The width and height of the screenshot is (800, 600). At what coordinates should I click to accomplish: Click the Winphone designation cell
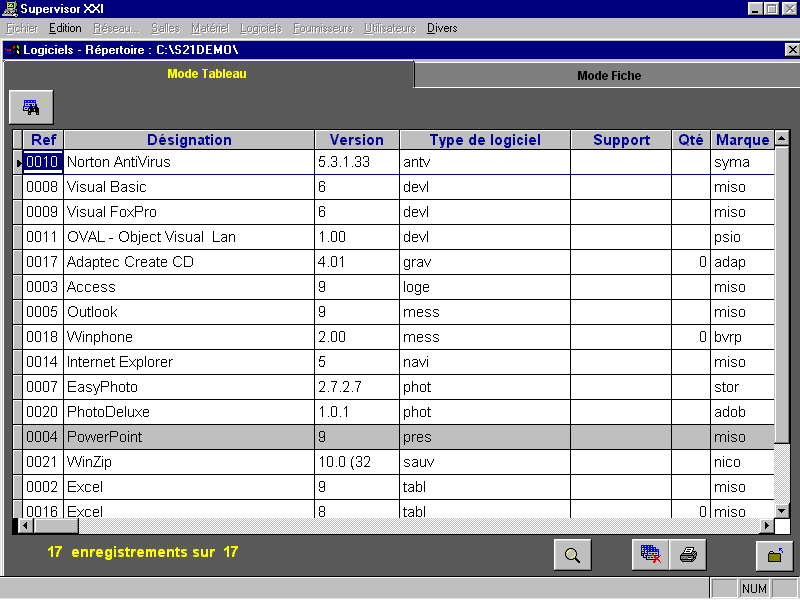point(189,337)
